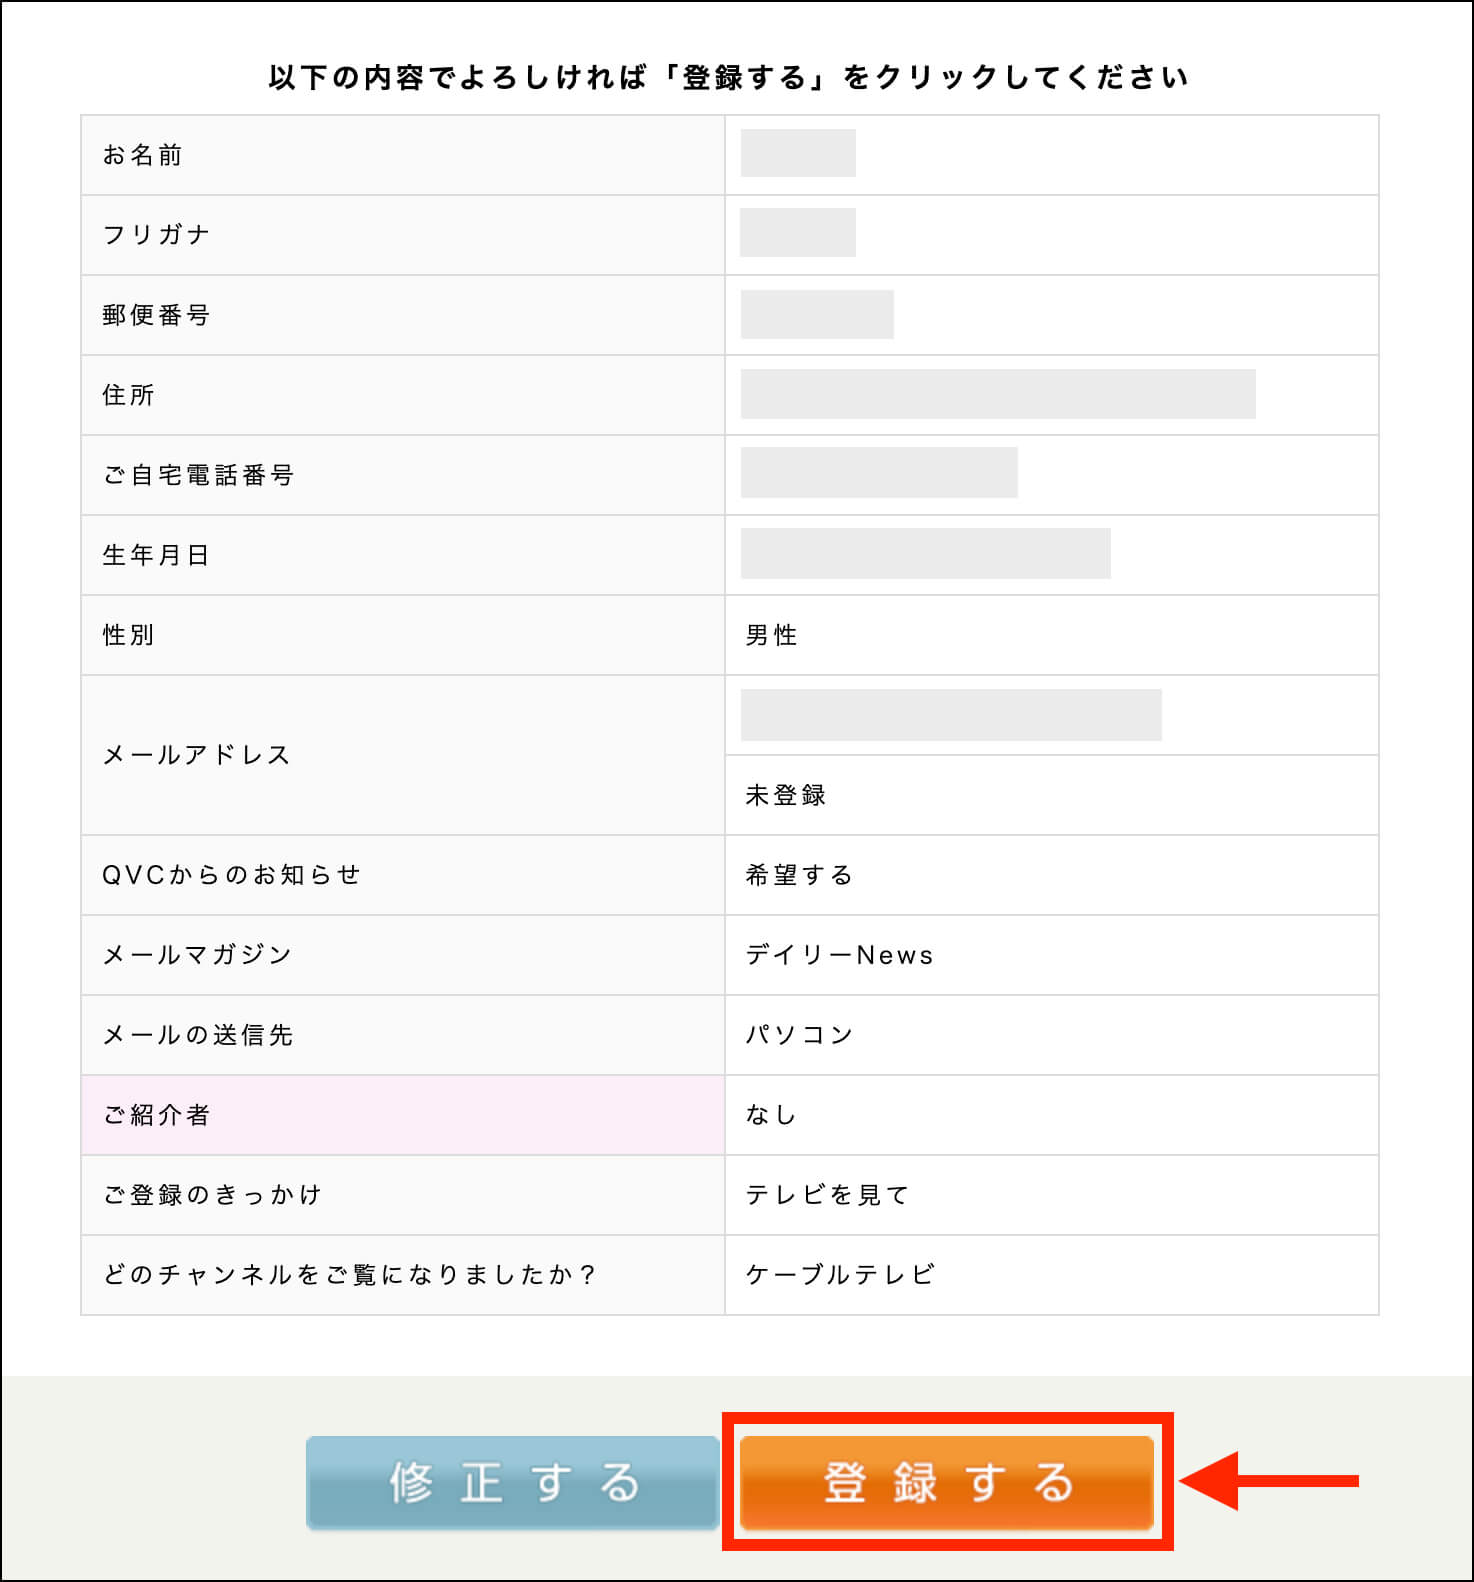This screenshot has width=1474, height=1582.
Task: Click the 男性 gender value
Action: pyautogui.click(x=771, y=635)
